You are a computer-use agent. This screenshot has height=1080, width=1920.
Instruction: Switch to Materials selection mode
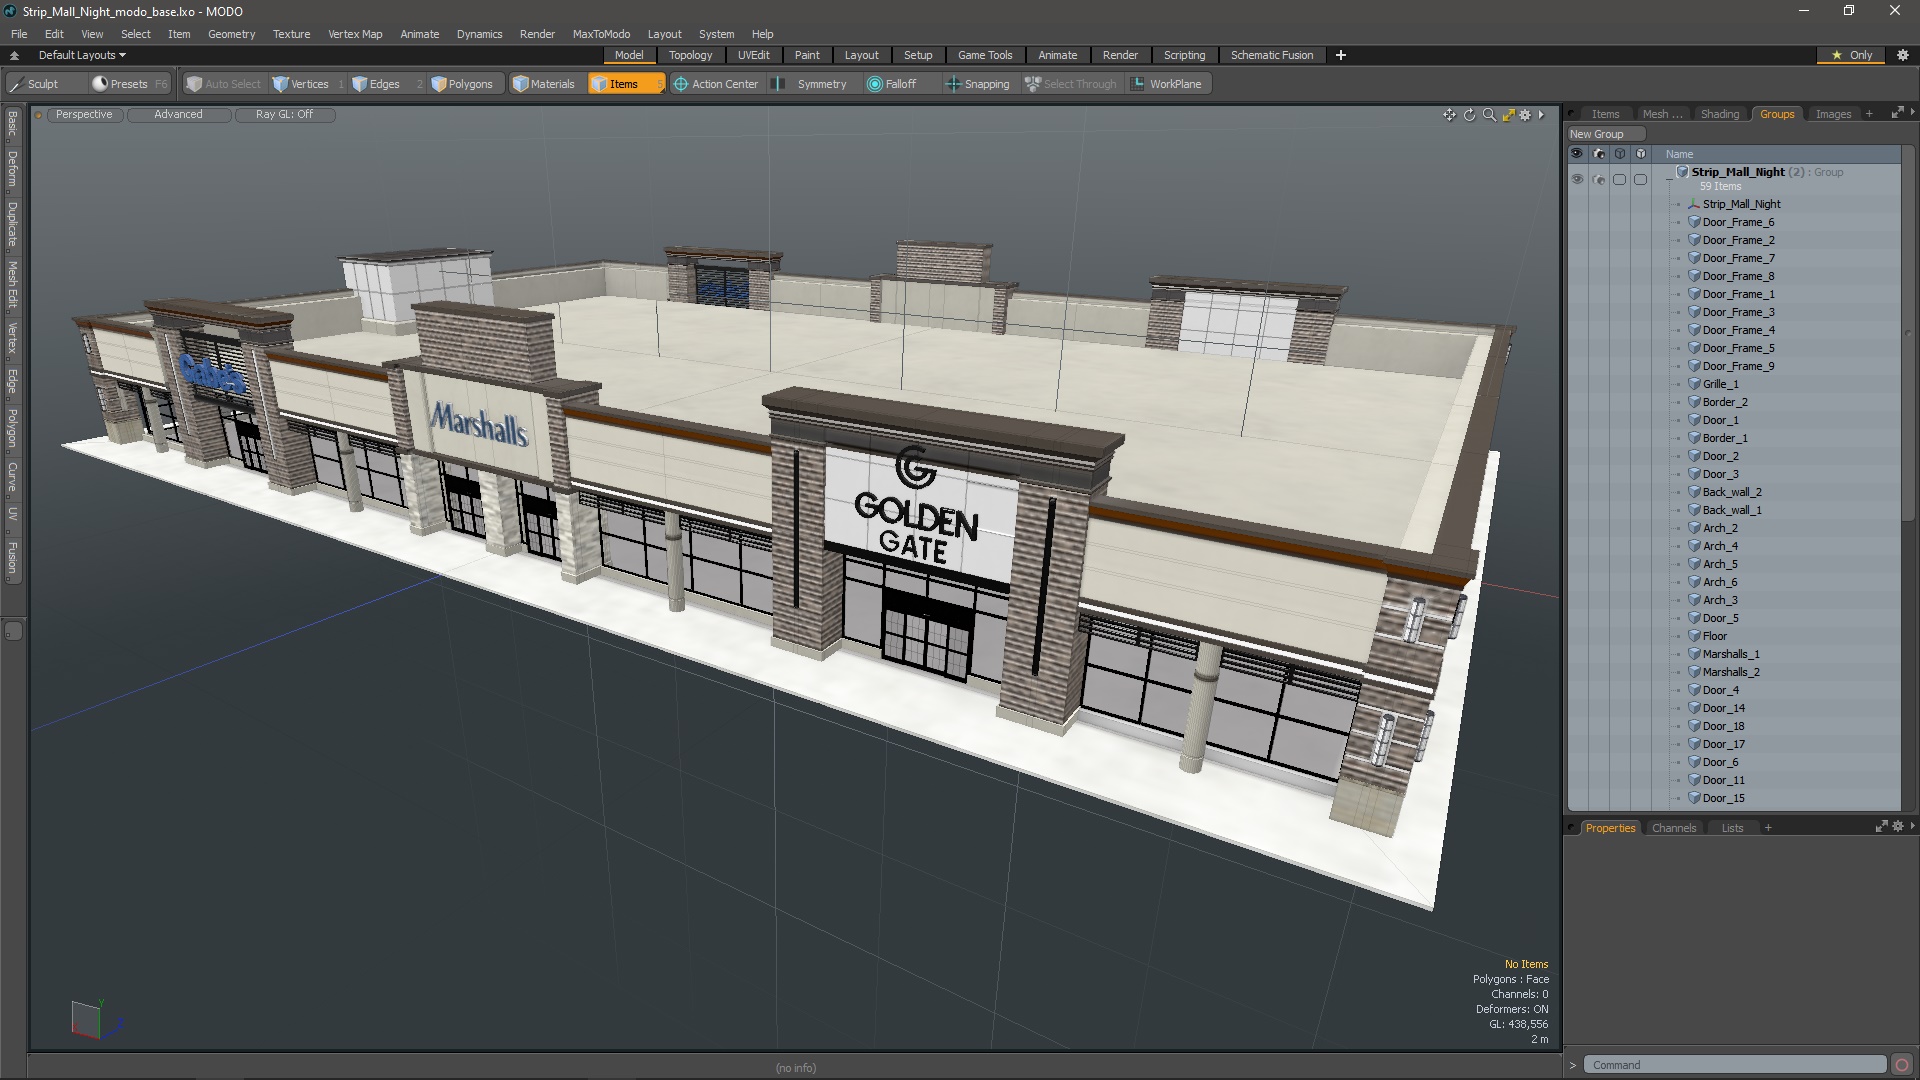(x=544, y=84)
